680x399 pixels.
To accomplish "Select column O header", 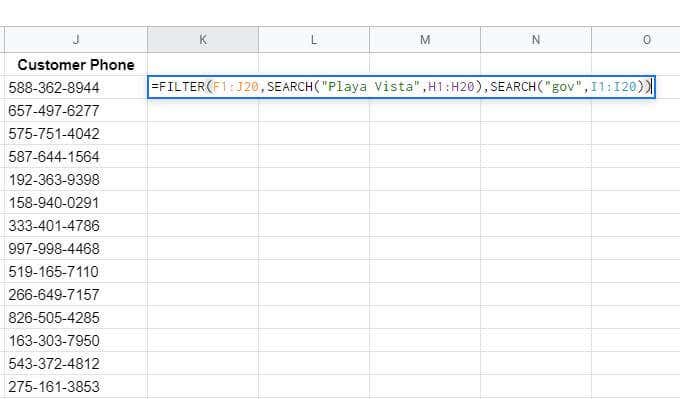I will tap(636, 40).
